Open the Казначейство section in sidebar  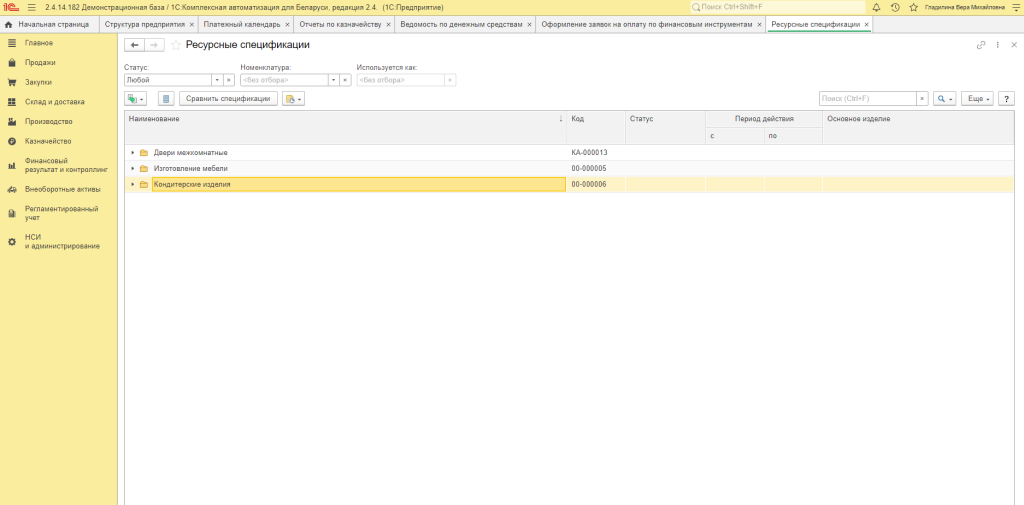47,141
